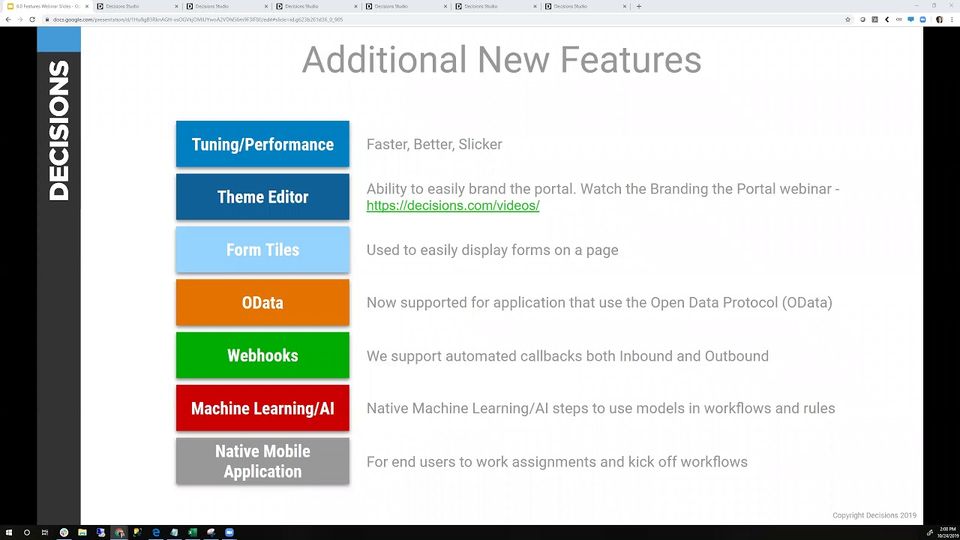
Task: Click the Theme Editor box
Action: tap(263, 197)
